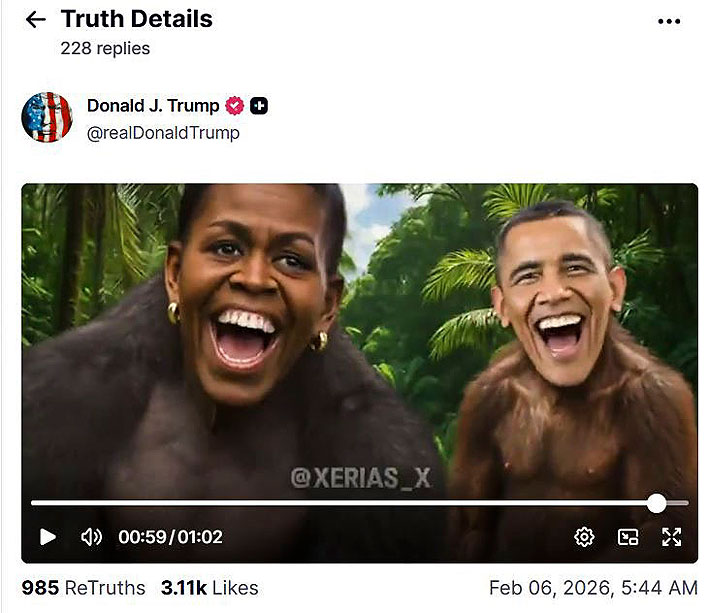The height and width of the screenshot is (613, 710).
Task: Click the red verified badge
Action: pyautogui.click(x=235, y=105)
